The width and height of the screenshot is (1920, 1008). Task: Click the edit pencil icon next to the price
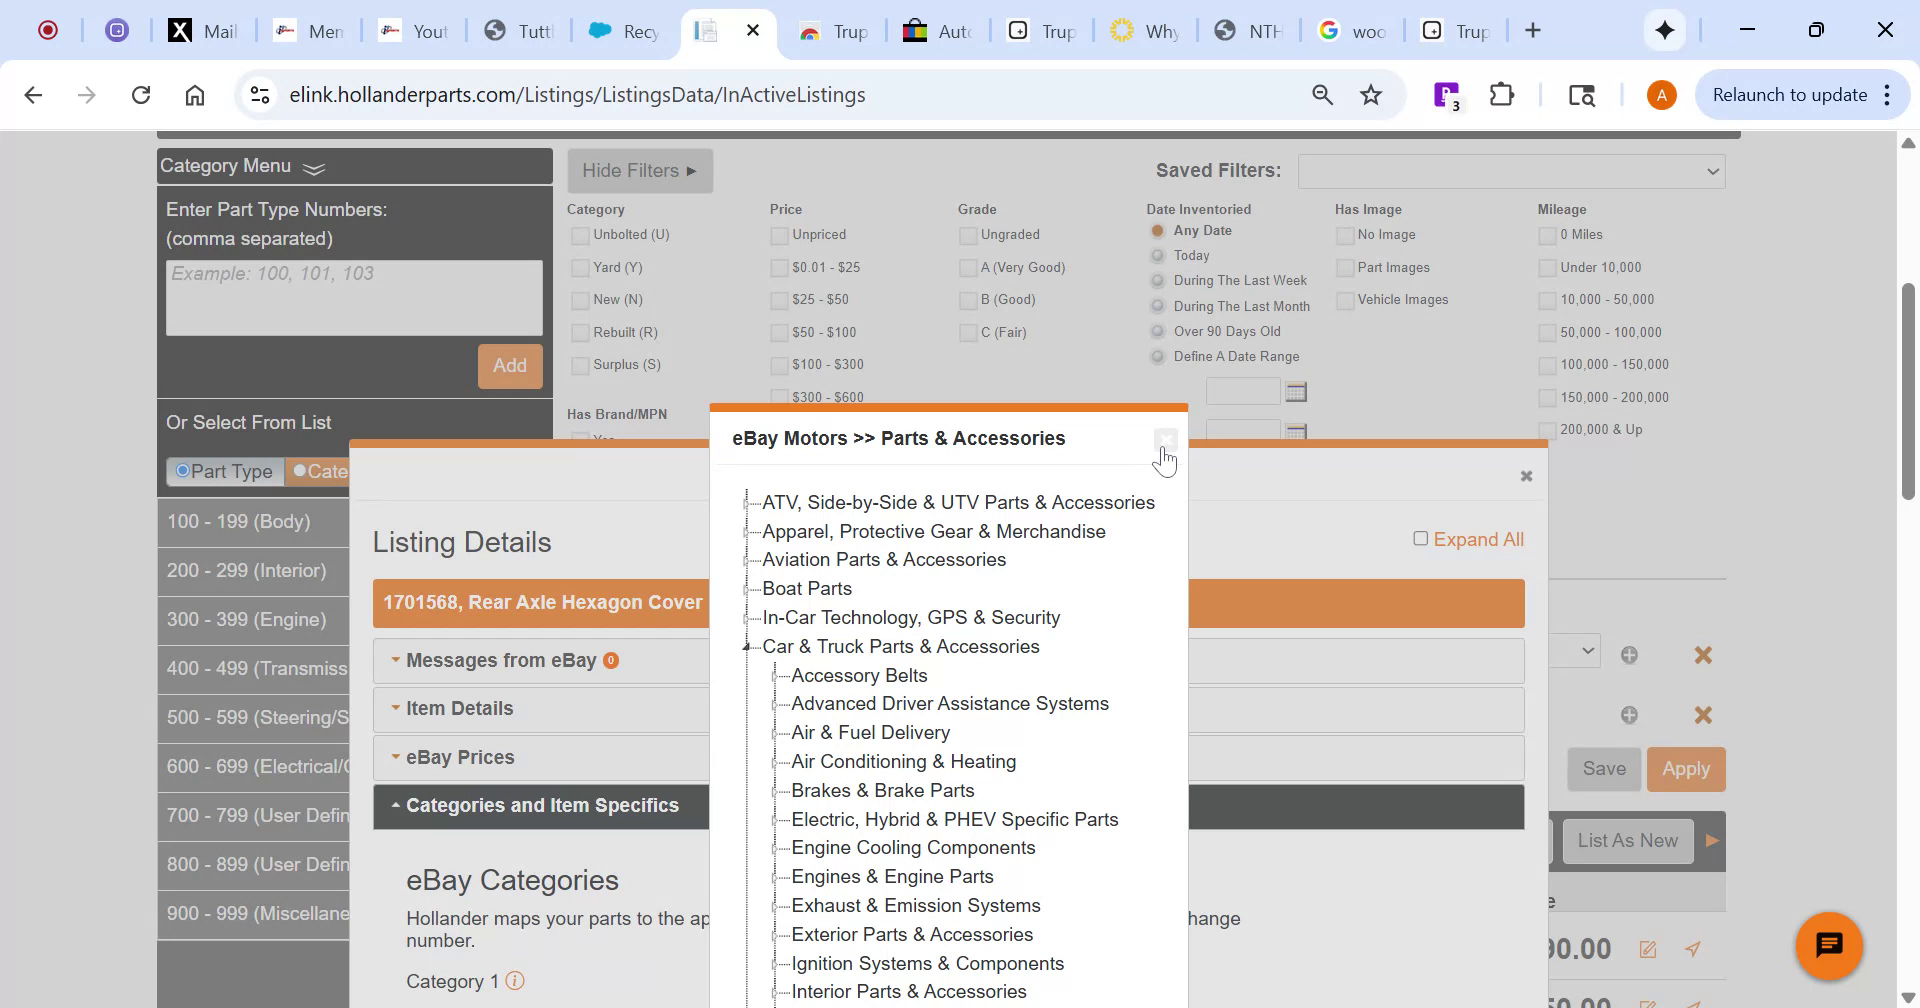click(x=1647, y=949)
